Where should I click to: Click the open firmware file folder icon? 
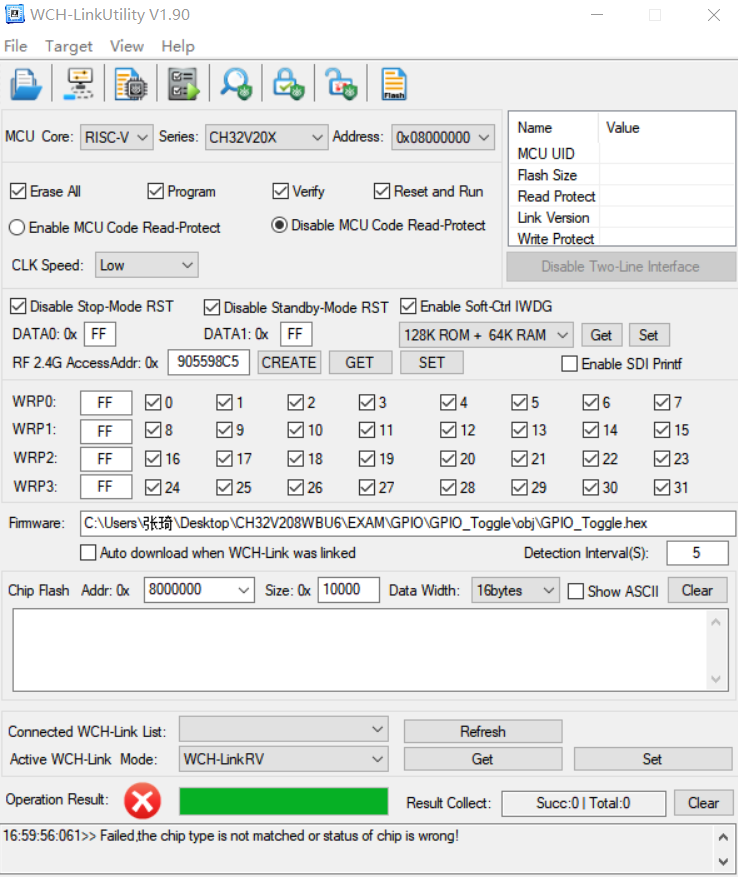point(25,84)
